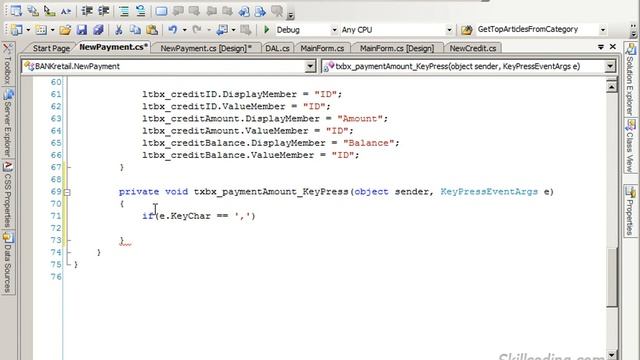The image size is (640, 360).
Task: Click the Clear All Bookmarks icon
Action: click(277, 11)
